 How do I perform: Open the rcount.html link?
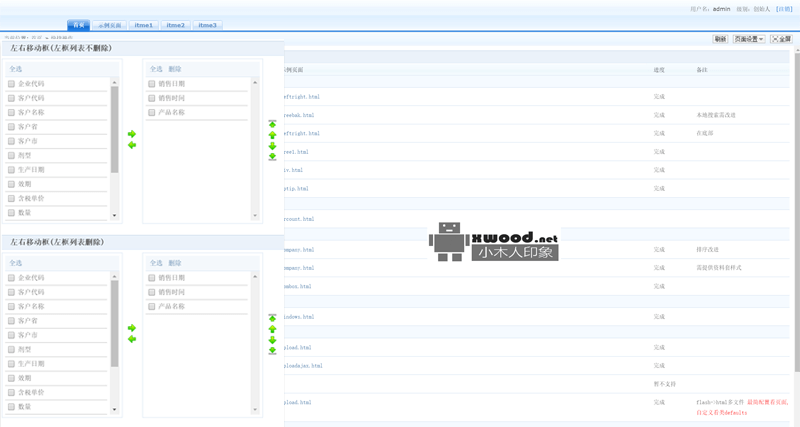(299, 219)
